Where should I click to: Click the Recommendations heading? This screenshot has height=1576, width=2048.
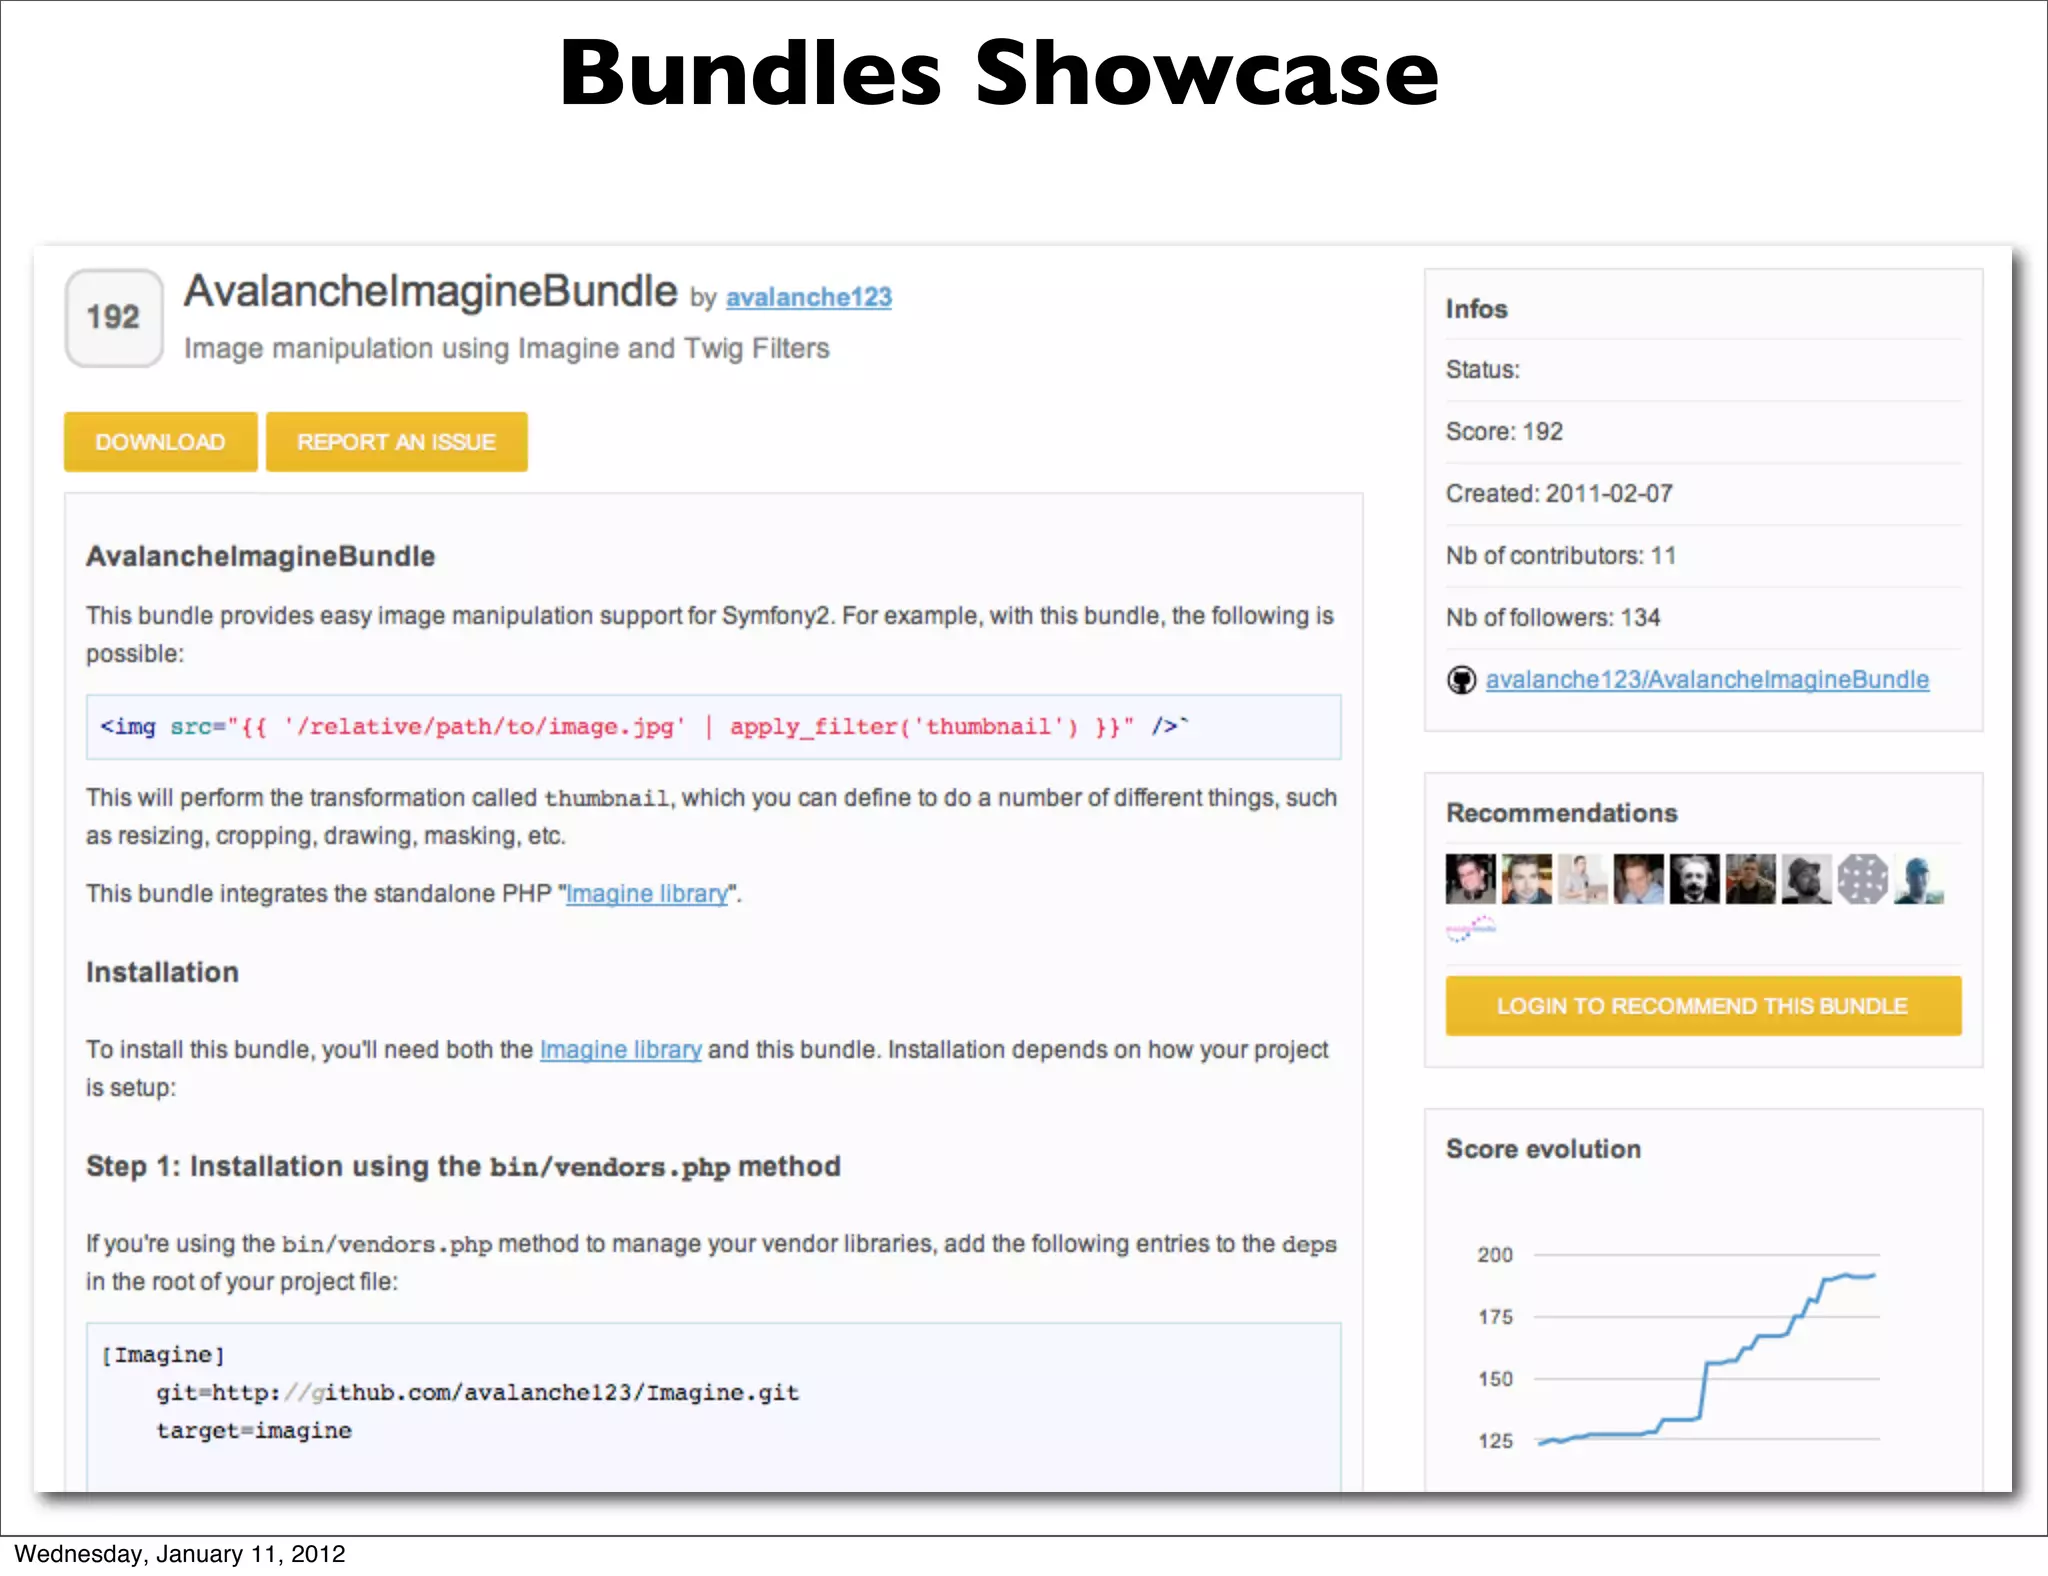[1561, 813]
